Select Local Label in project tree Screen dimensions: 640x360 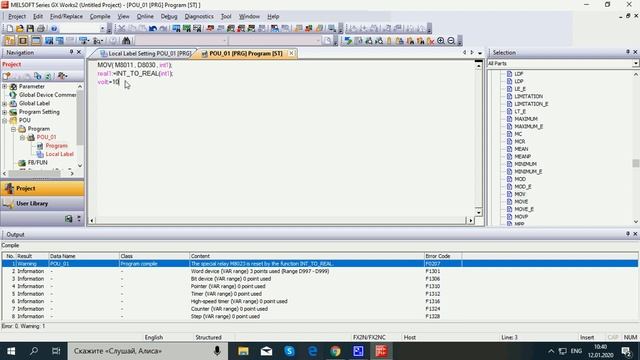[60, 154]
